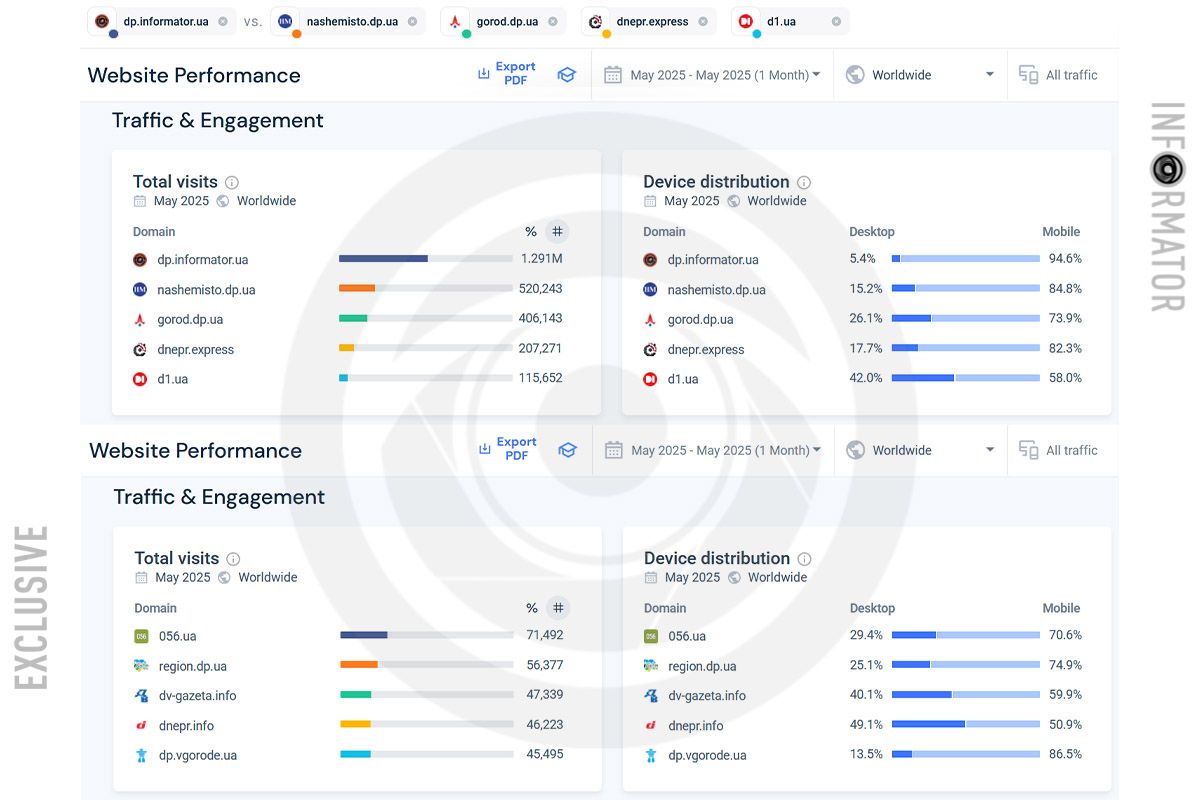Open dnepr.express in upper Total visits list
Viewport: 1200px width, 800px height.
[195, 350]
